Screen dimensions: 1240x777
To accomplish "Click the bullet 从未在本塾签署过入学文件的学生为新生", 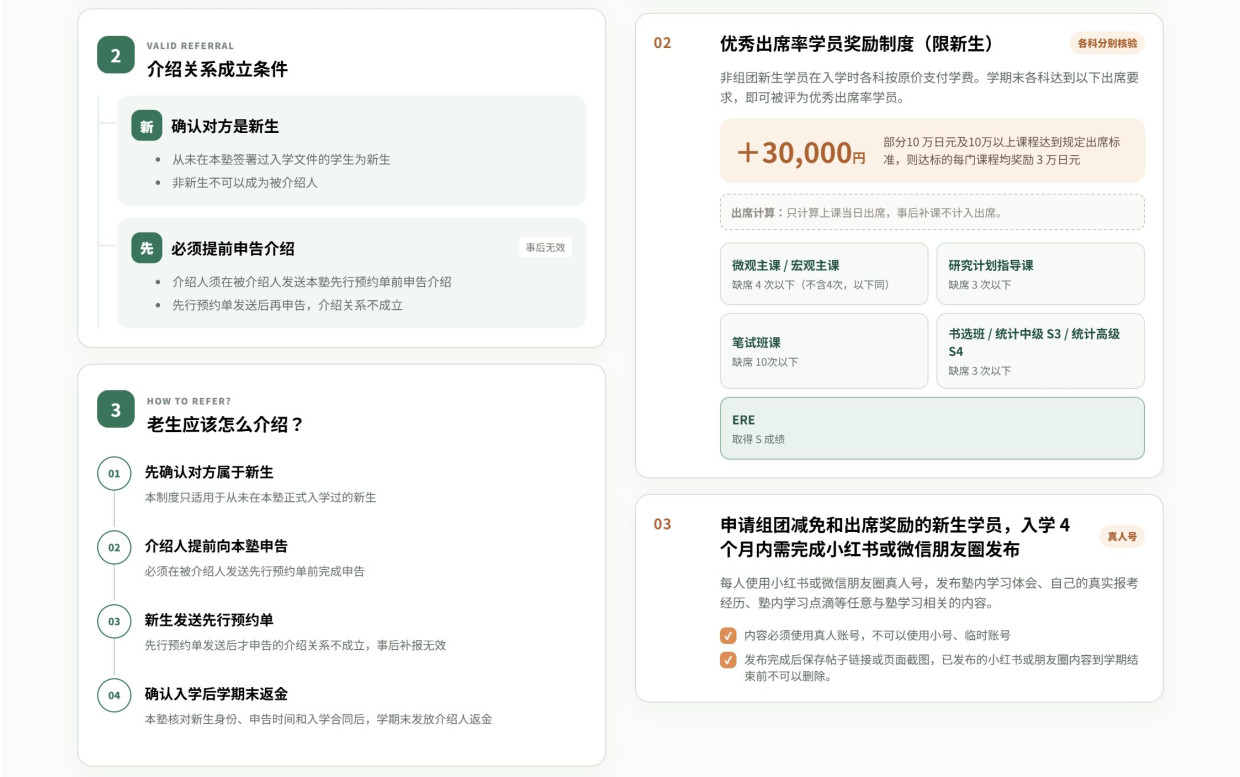I will point(281,159).
